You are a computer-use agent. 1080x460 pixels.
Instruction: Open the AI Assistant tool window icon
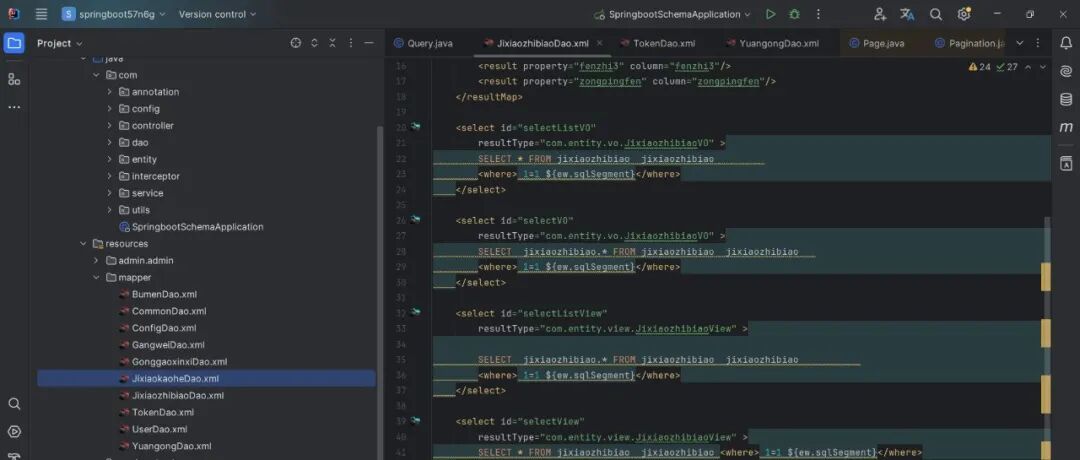(1066, 71)
